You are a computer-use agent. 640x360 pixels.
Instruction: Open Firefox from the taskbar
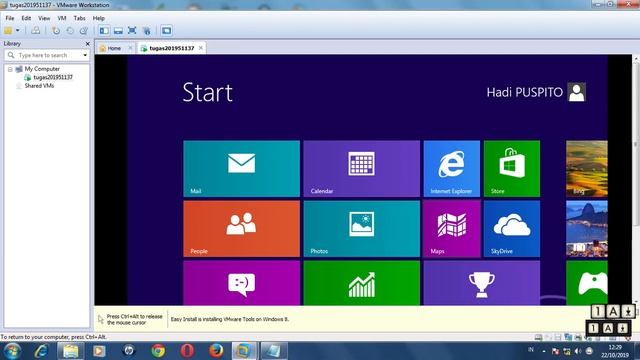(x=216, y=351)
